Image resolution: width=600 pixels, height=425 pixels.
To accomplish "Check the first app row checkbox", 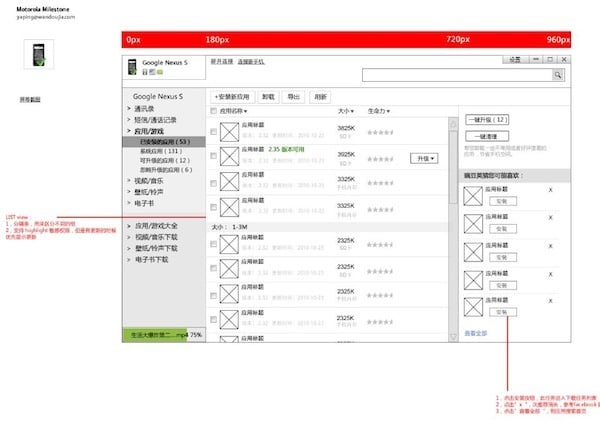I will point(214,130).
